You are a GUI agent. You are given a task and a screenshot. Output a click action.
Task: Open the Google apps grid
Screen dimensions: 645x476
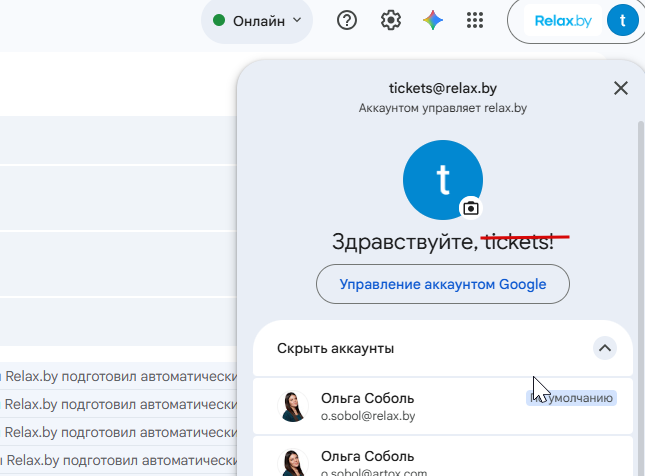pyautogui.click(x=475, y=20)
